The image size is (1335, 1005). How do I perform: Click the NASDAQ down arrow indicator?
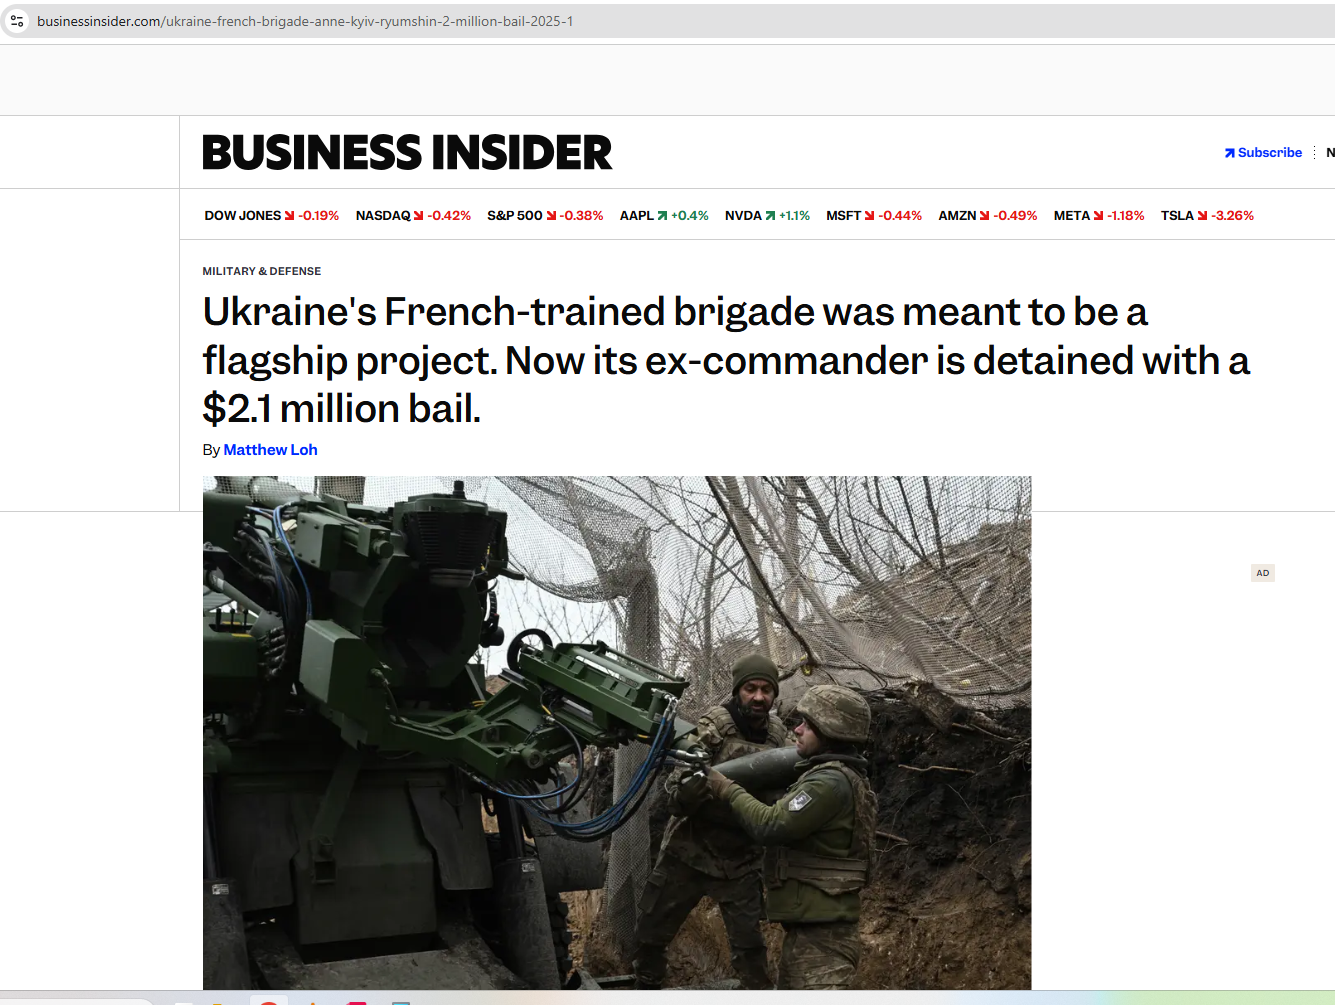click(x=419, y=216)
